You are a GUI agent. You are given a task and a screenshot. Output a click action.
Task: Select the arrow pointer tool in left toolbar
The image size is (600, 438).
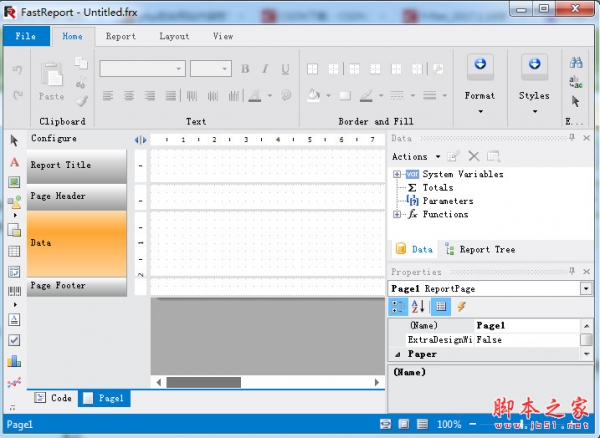(x=14, y=140)
